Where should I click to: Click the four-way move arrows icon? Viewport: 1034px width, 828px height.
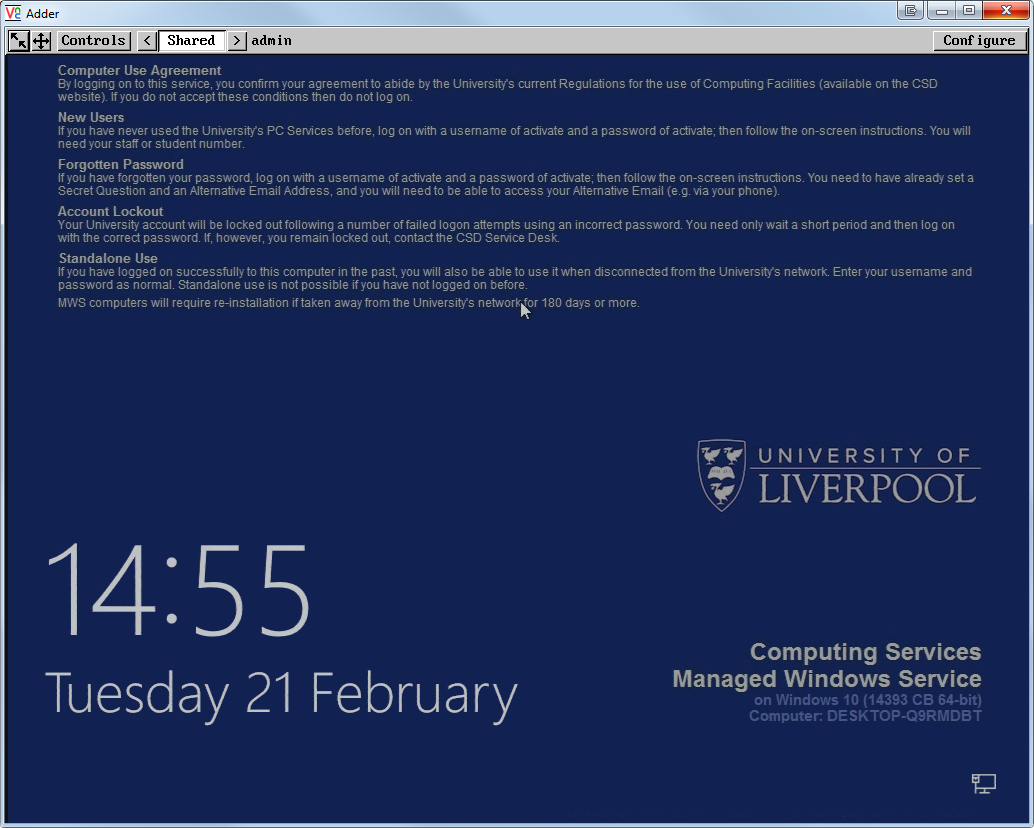click(41, 41)
